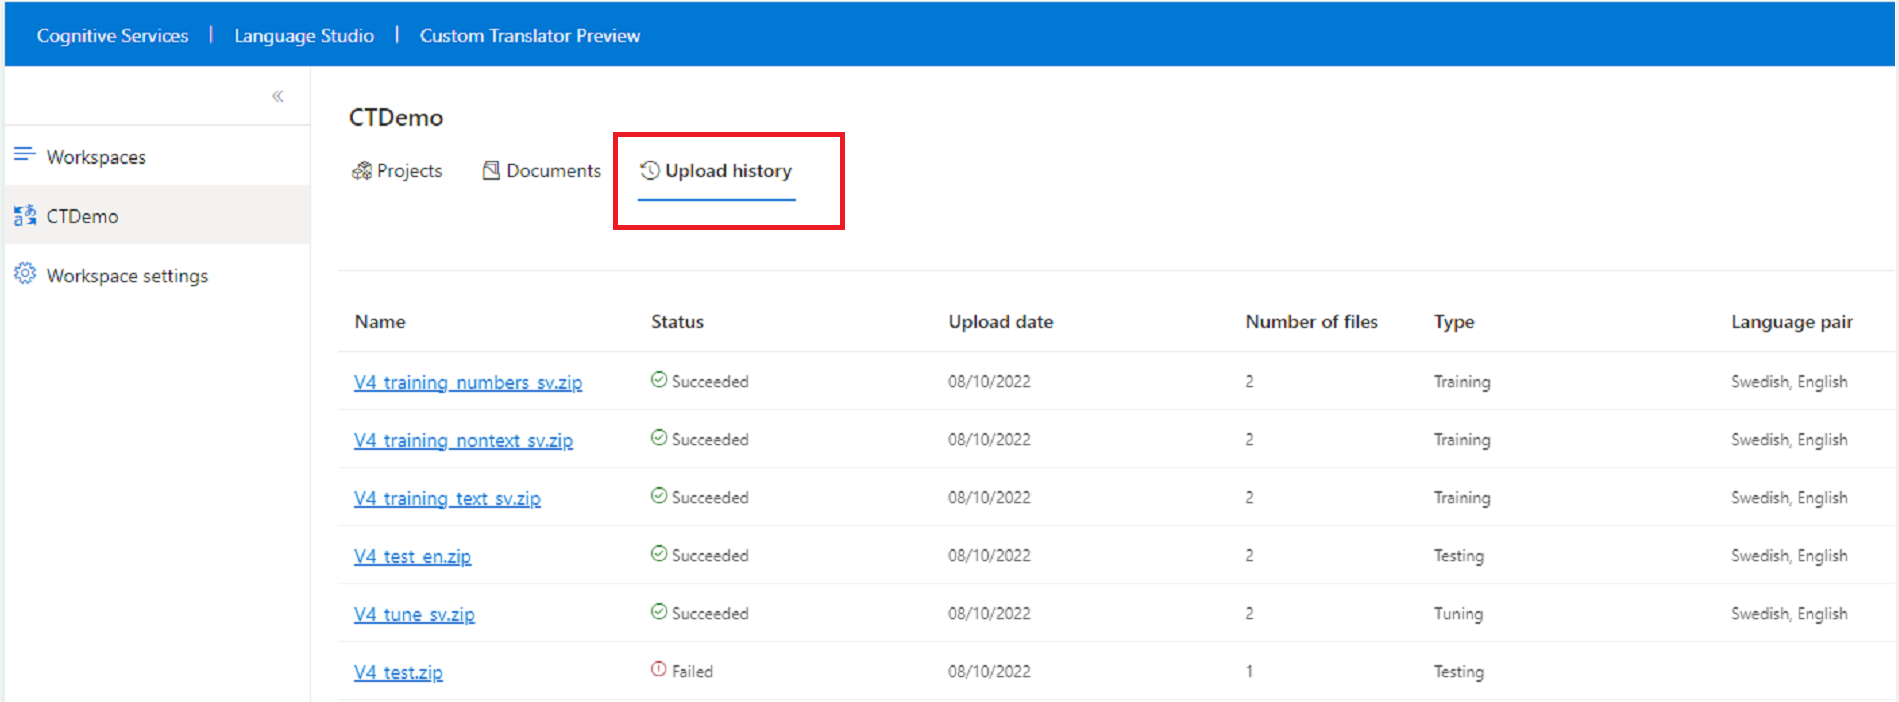Click the Upload history clock icon

coord(650,170)
